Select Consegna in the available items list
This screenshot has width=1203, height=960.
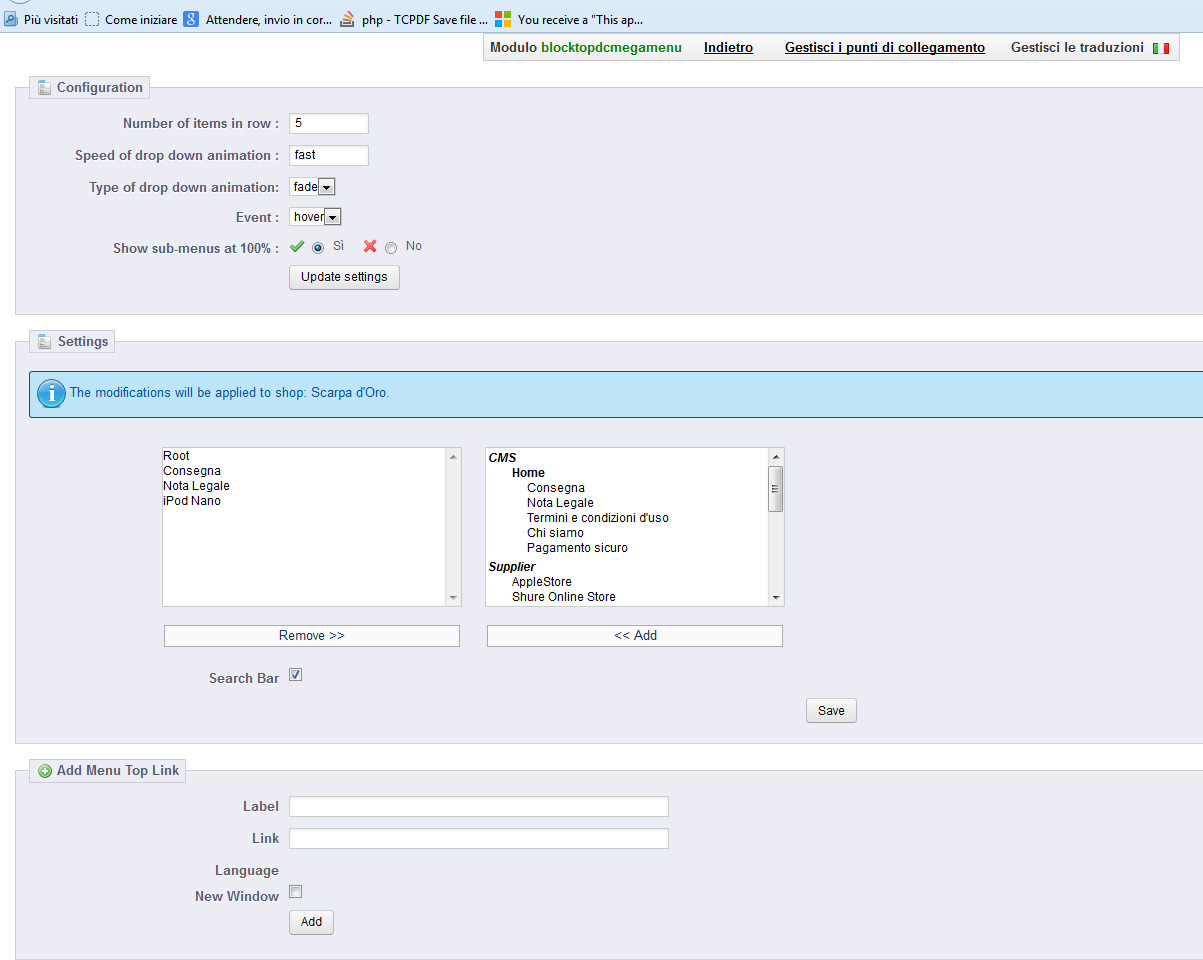(556, 488)
